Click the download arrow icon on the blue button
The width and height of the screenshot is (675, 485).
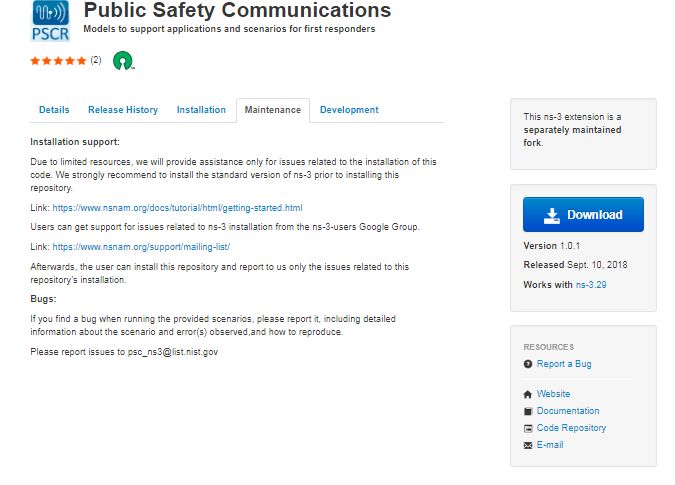[551, 215]
